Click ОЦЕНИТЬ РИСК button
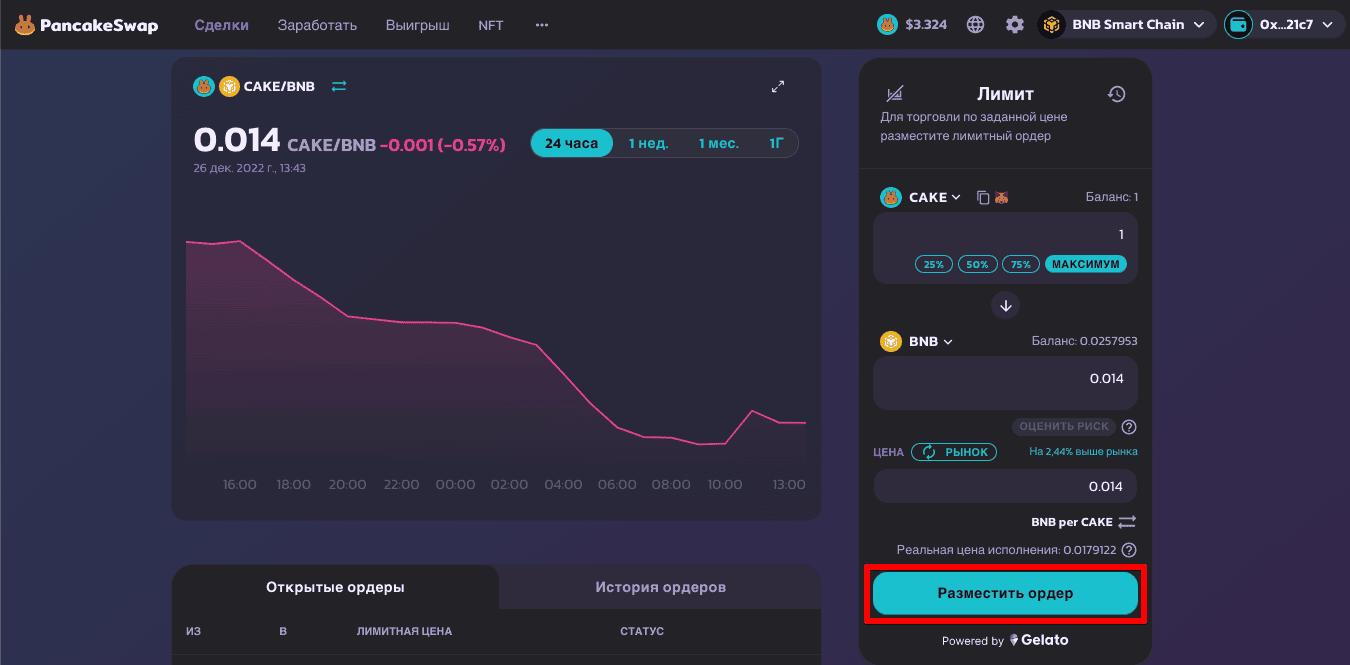Image resolution: width=1350 pixels, height=665 pixels. point(1064,426)
